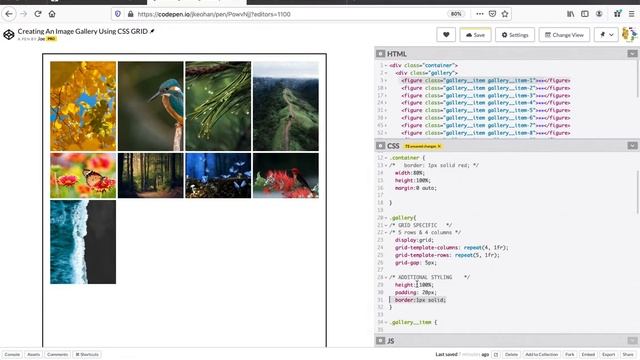Open the Firefox library icon
The image size is (640, 360).
[571, 14]
